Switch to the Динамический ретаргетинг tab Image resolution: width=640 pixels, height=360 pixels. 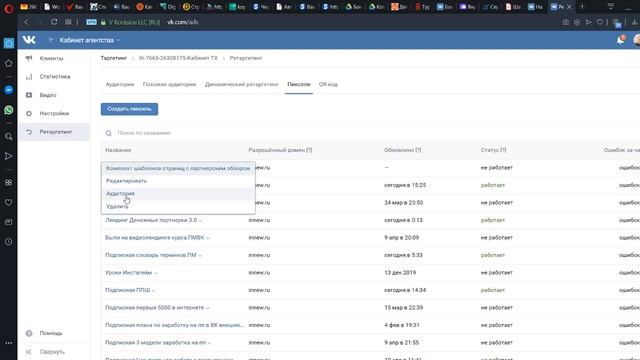(241, 84)
